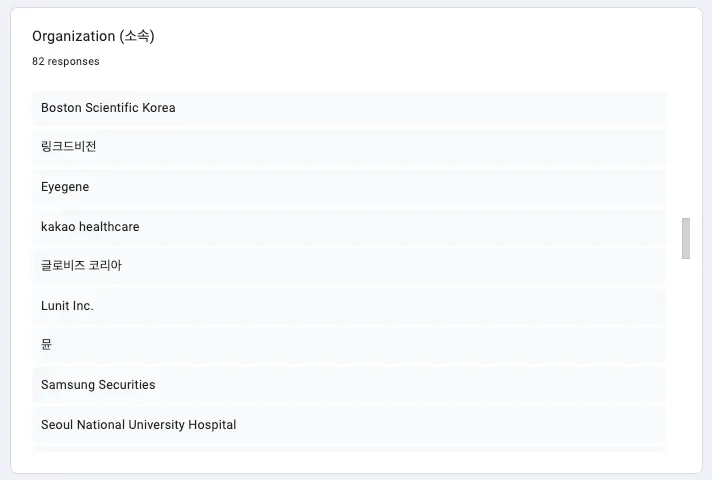Click blank area right of Lunit Inc. row
Image resolution: width=712 pixels, height=480 pixels.
pyautogui.click(x=379, y=306)
